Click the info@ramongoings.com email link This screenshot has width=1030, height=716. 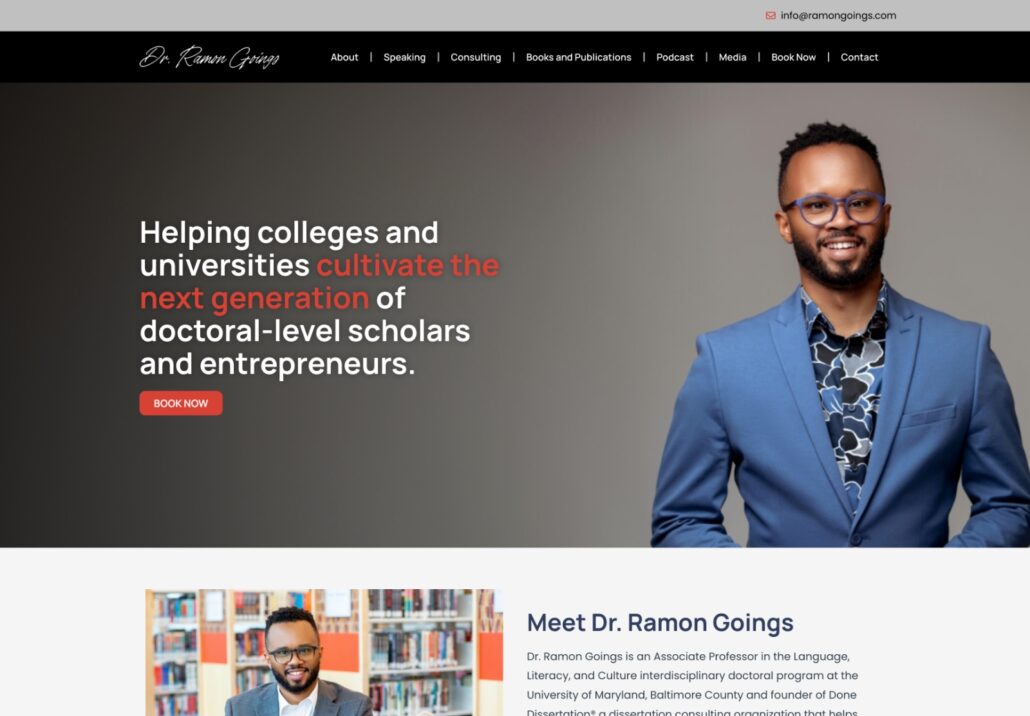click(x=838, y=16)
